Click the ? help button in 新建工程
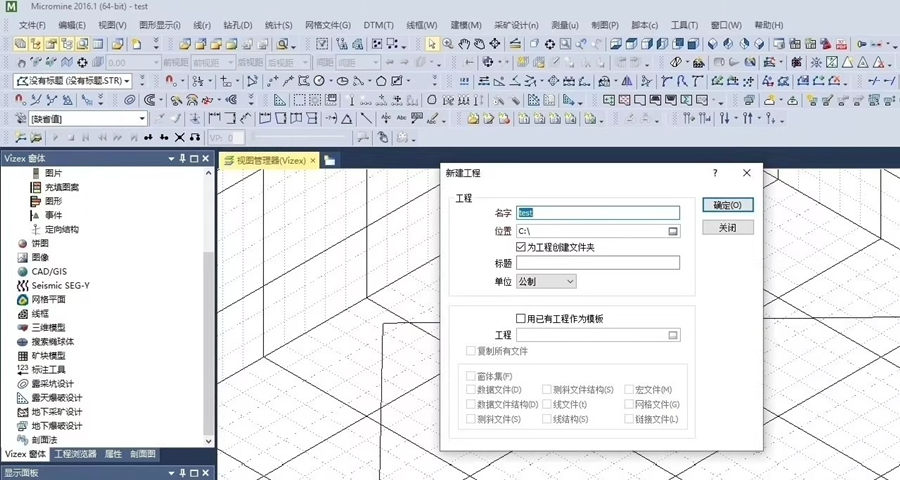 pos(715,173)
